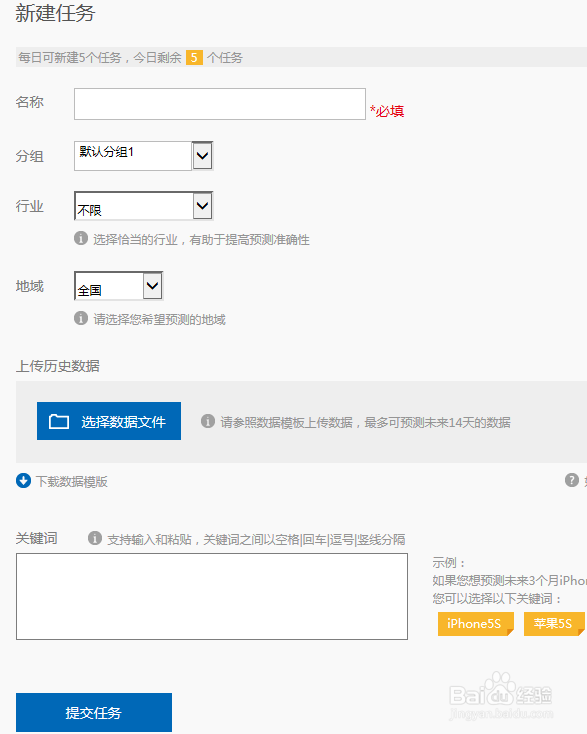The height and width of the screenshot is (734, 587).
Task: Click the info icon beside 选择恰当的行业 hint
Action: click(81, 238)
